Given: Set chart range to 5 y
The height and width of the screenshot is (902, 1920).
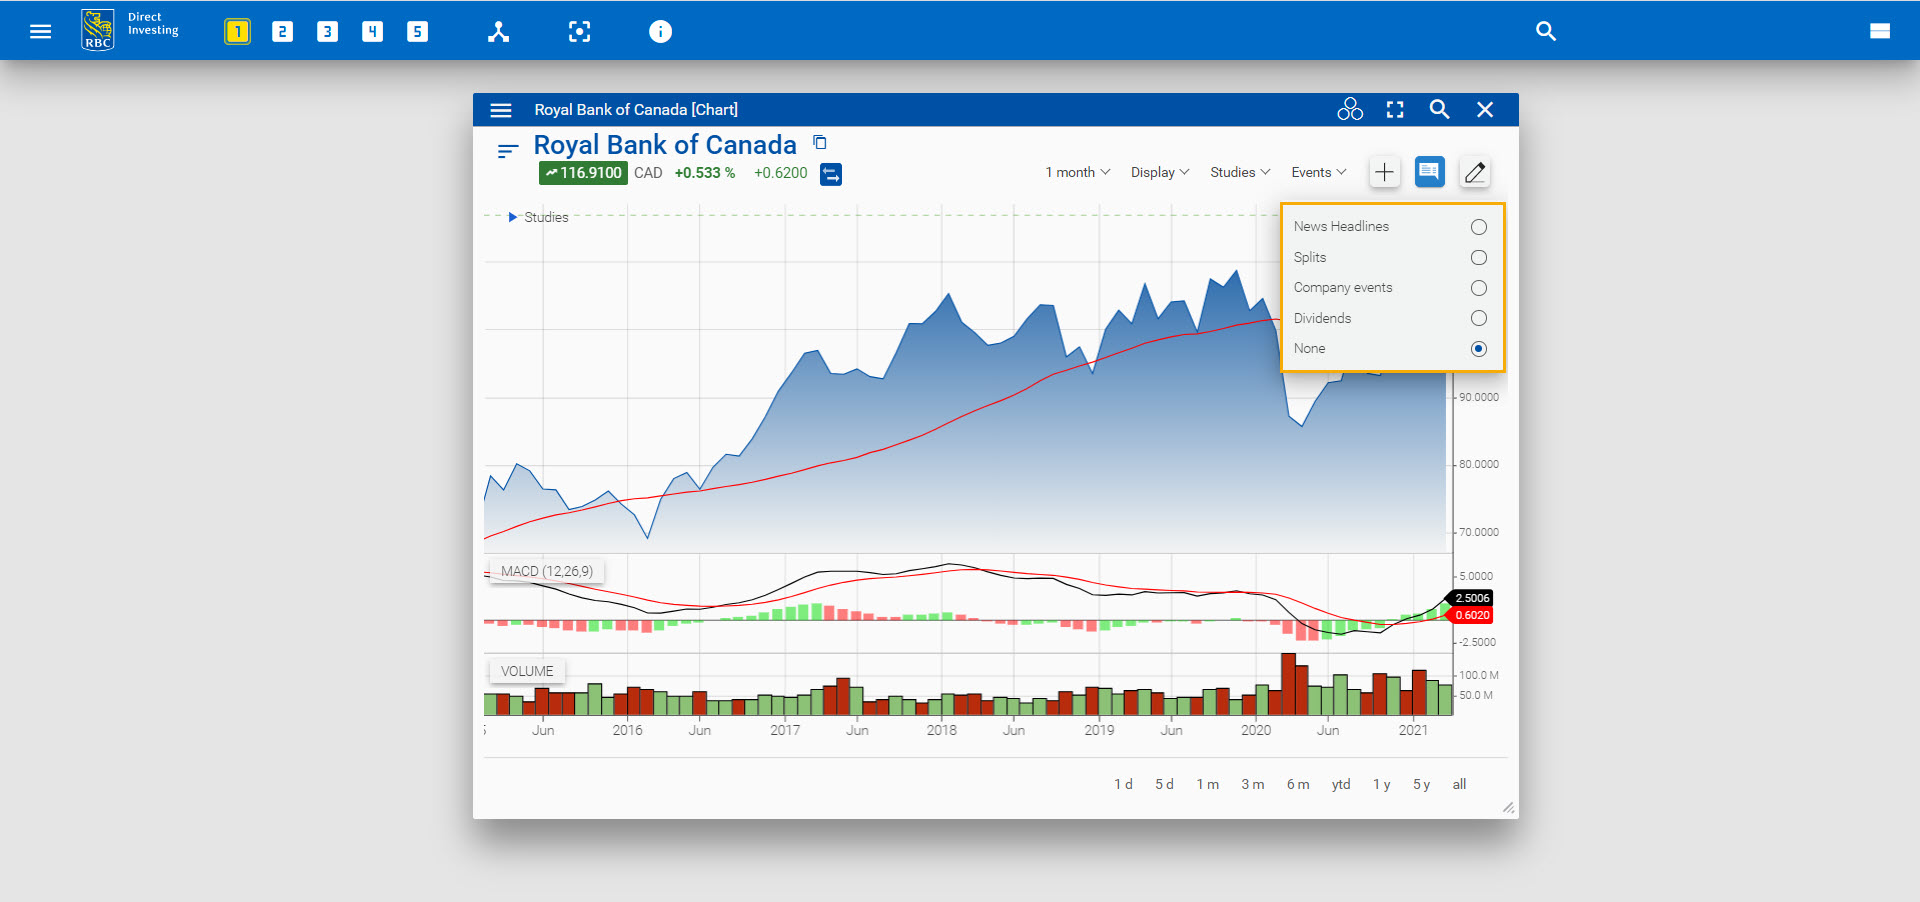Looking at the screenshot, I should 1421,784.
